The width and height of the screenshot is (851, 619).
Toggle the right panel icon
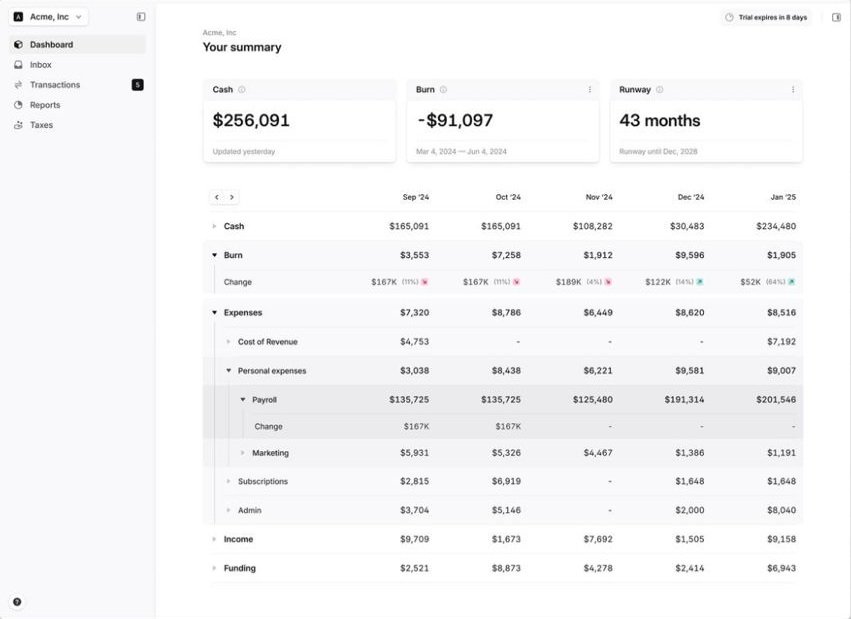[836, 17]
